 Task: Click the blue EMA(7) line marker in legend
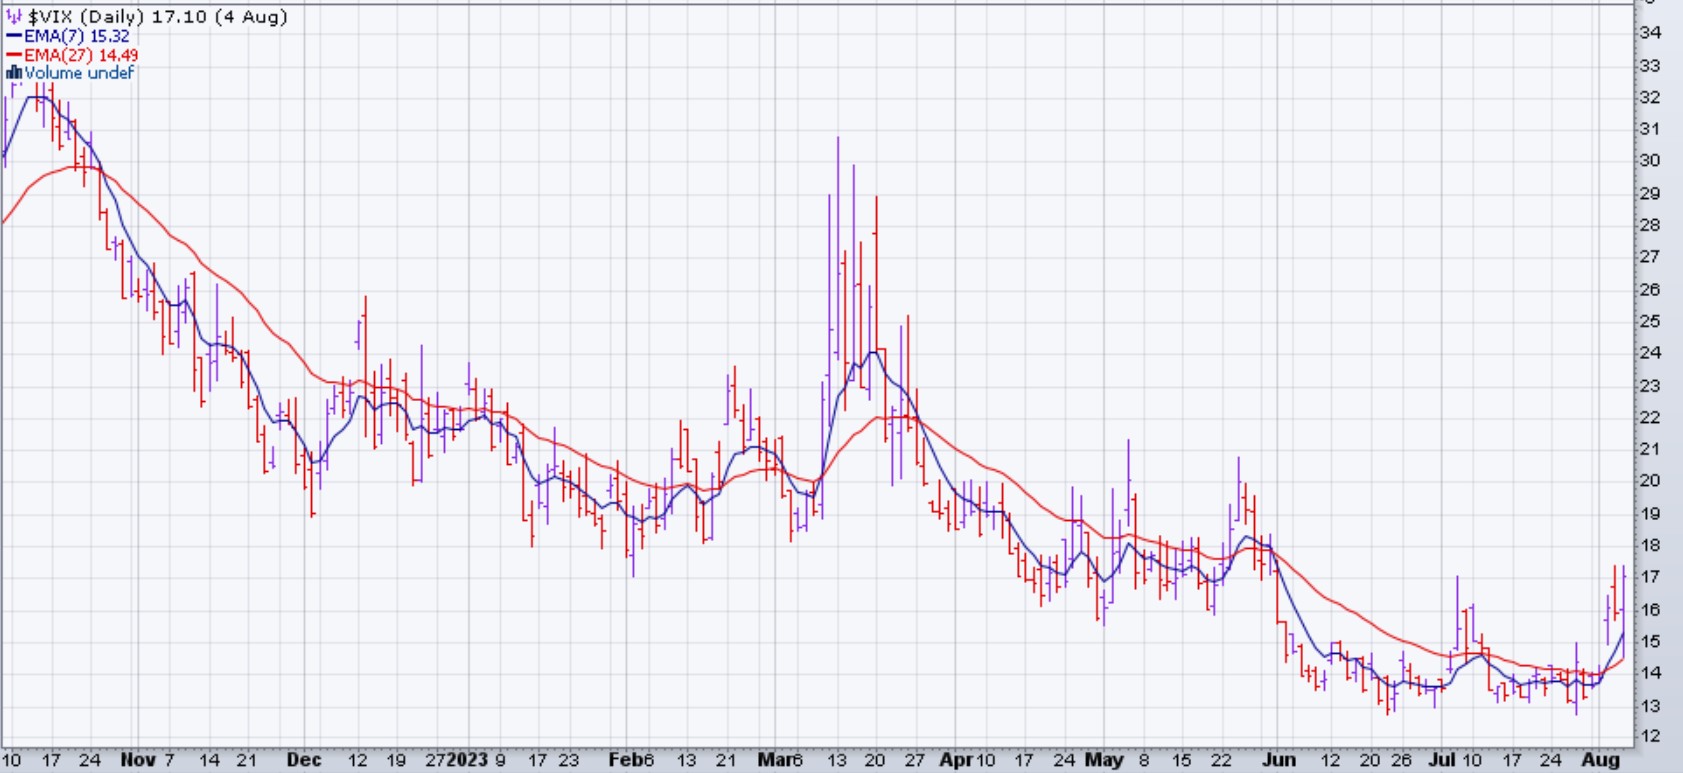pyautogui.click(x=14, y=36)
